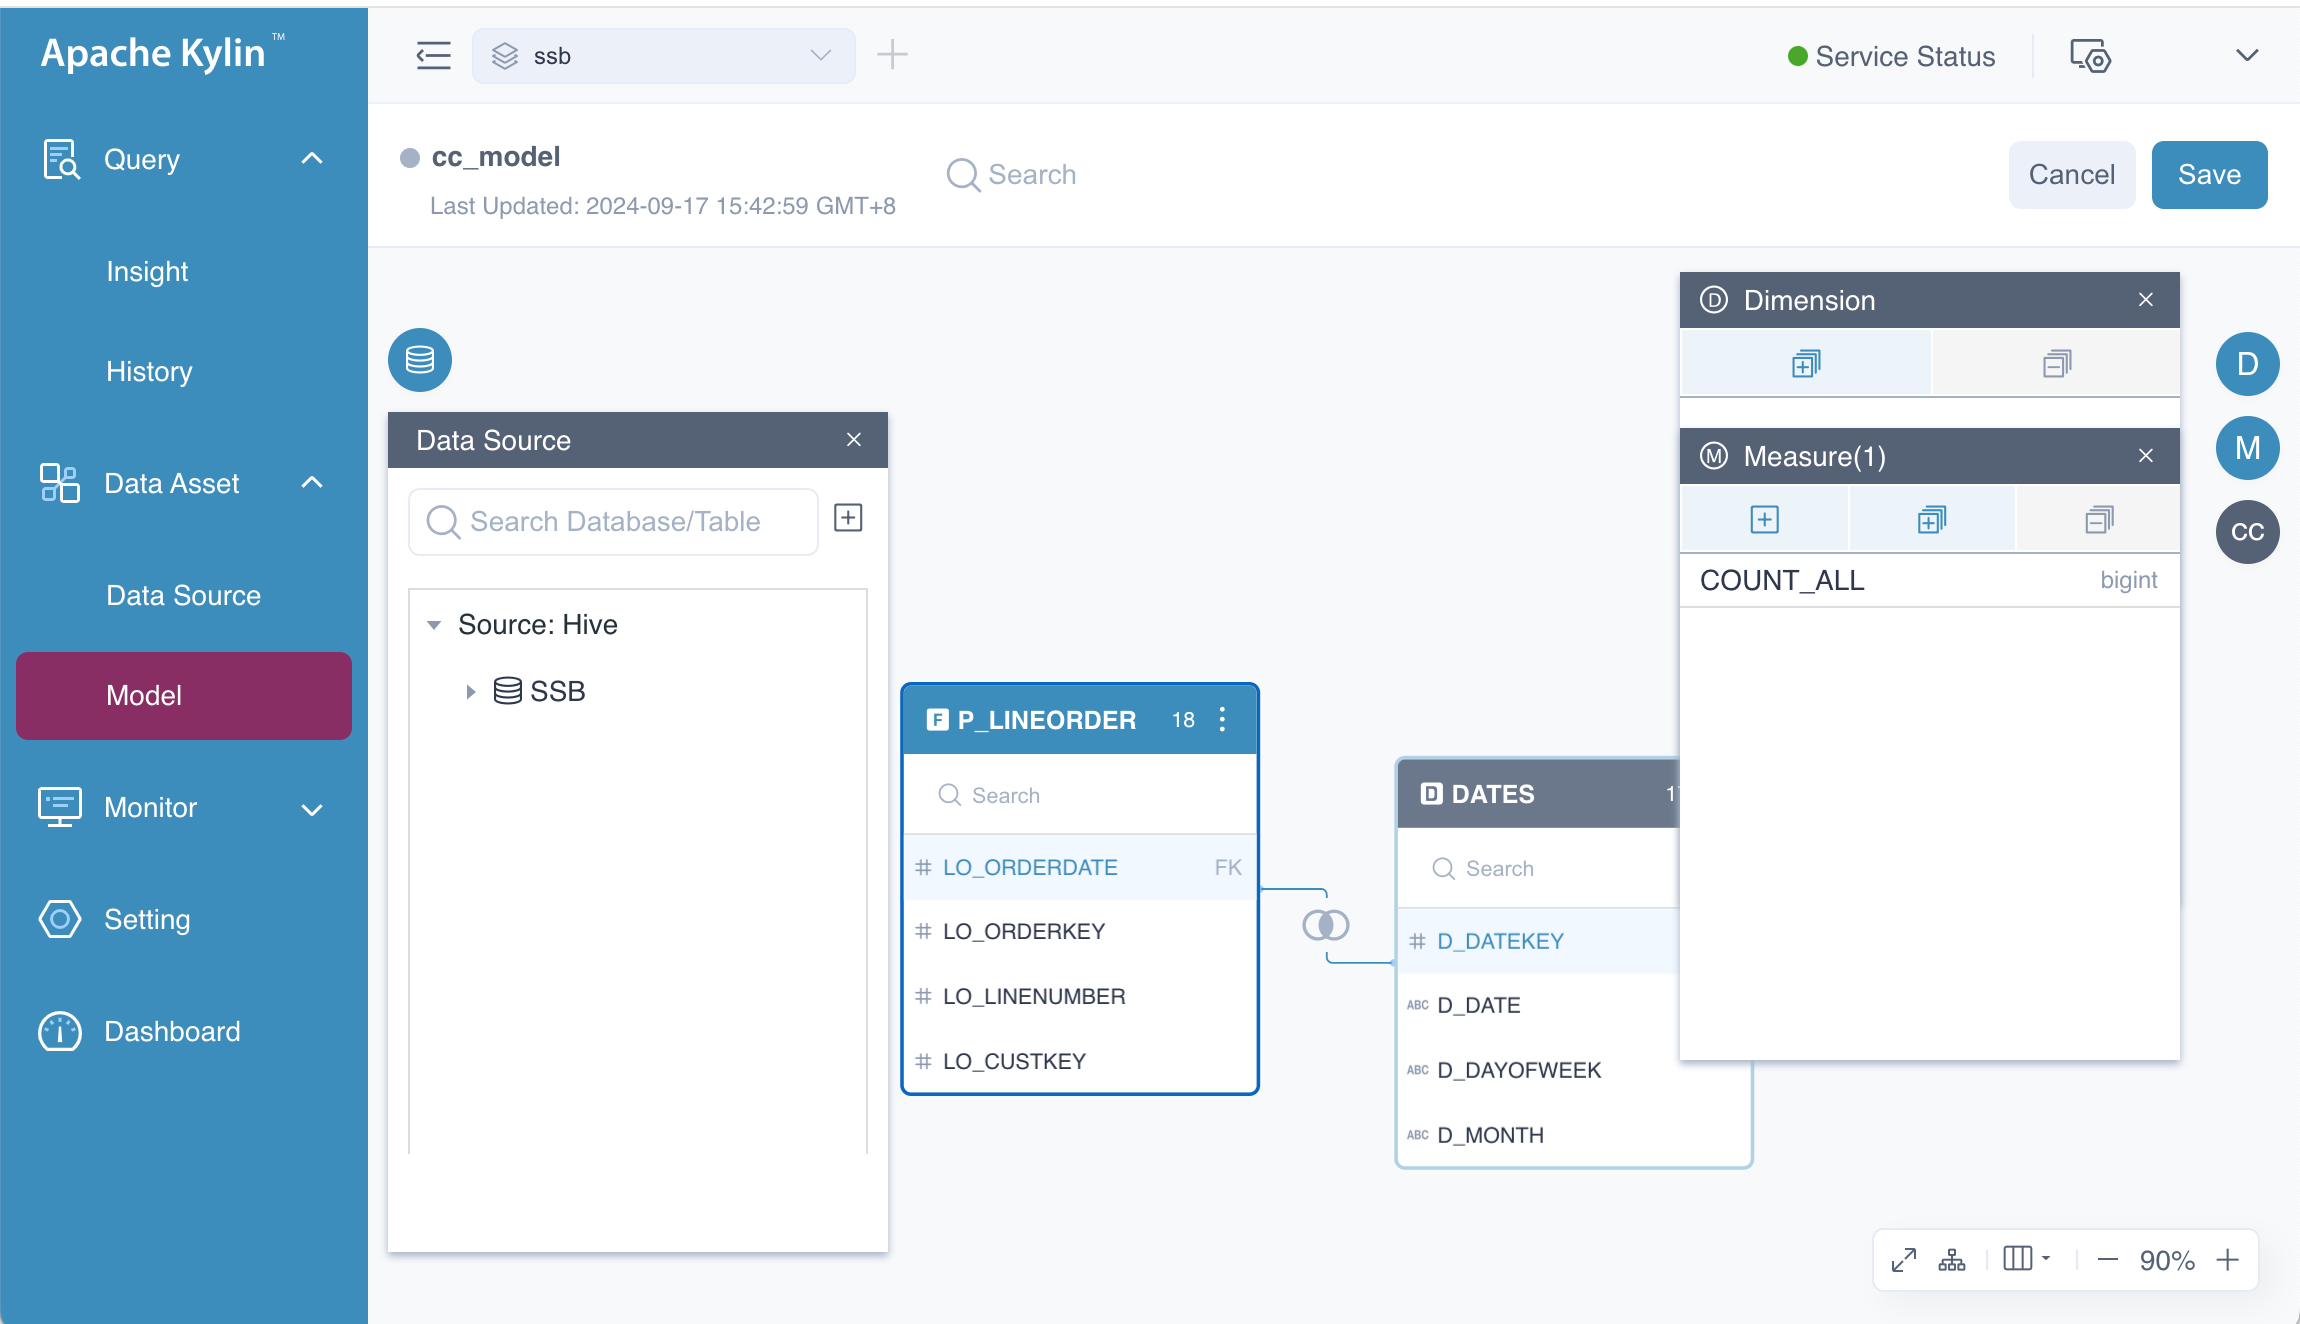Image resolution: width=2300 pixels, height=1324 pixels.
Task: Toggle the Measure panel with M button
Action: point(2247,448)
